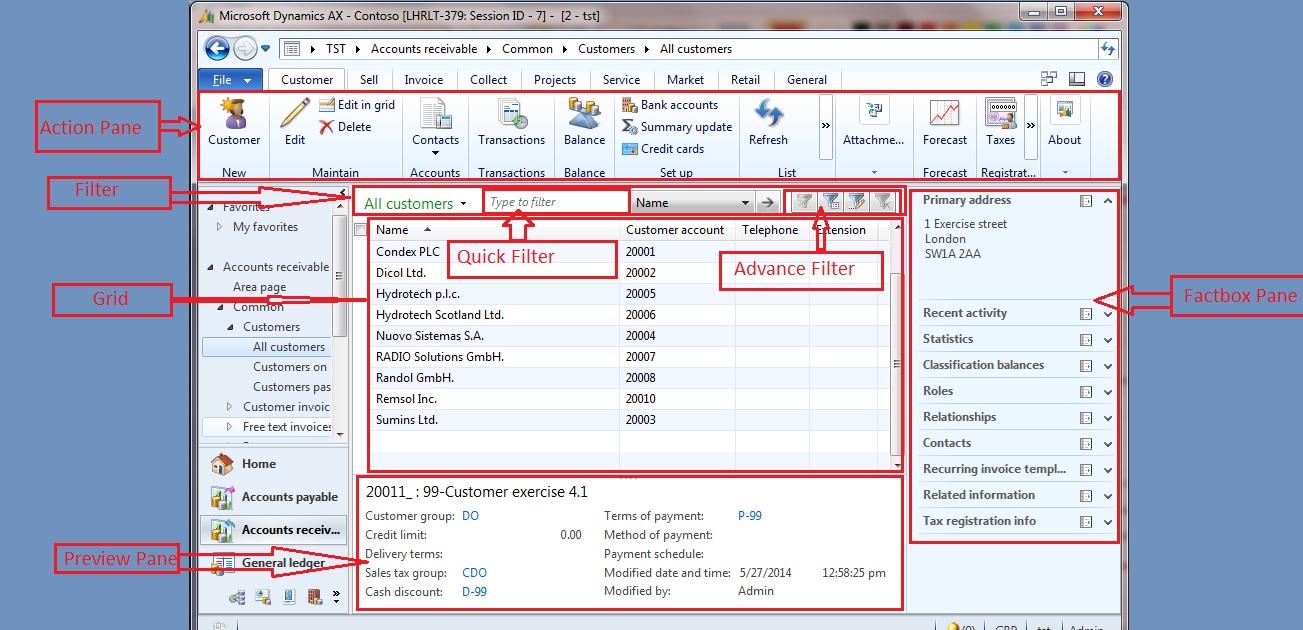
Task: Click the Forward navigation button
Action: pyautogui.click(x=245, y=48)
